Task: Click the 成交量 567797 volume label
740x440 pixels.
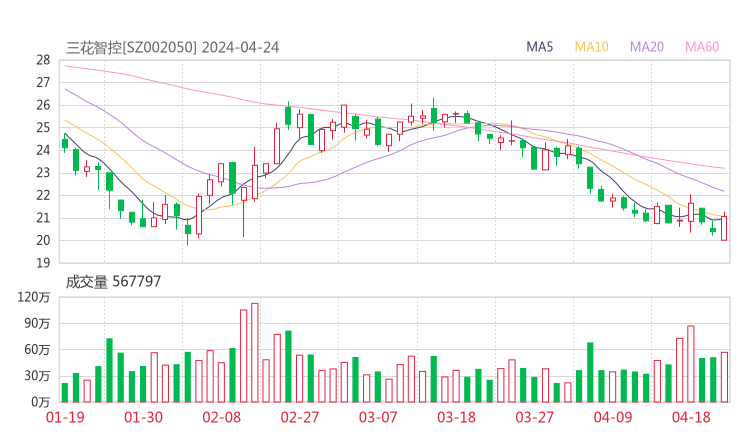Action: (113, 282)
